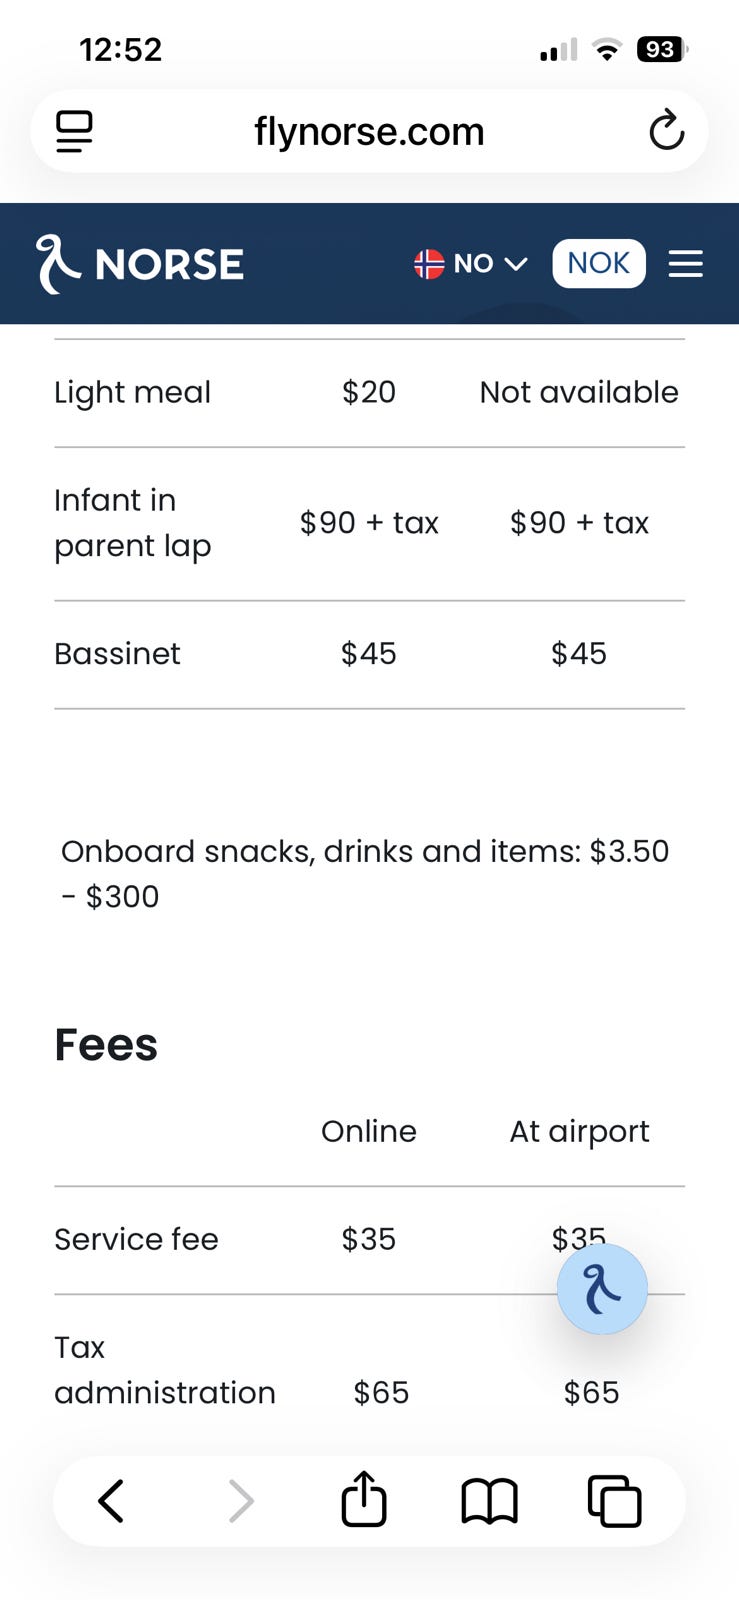This screenshot has width=739, height=1600.
Task: Expand the NO country dropdown
Action: [x=472, y=264]
